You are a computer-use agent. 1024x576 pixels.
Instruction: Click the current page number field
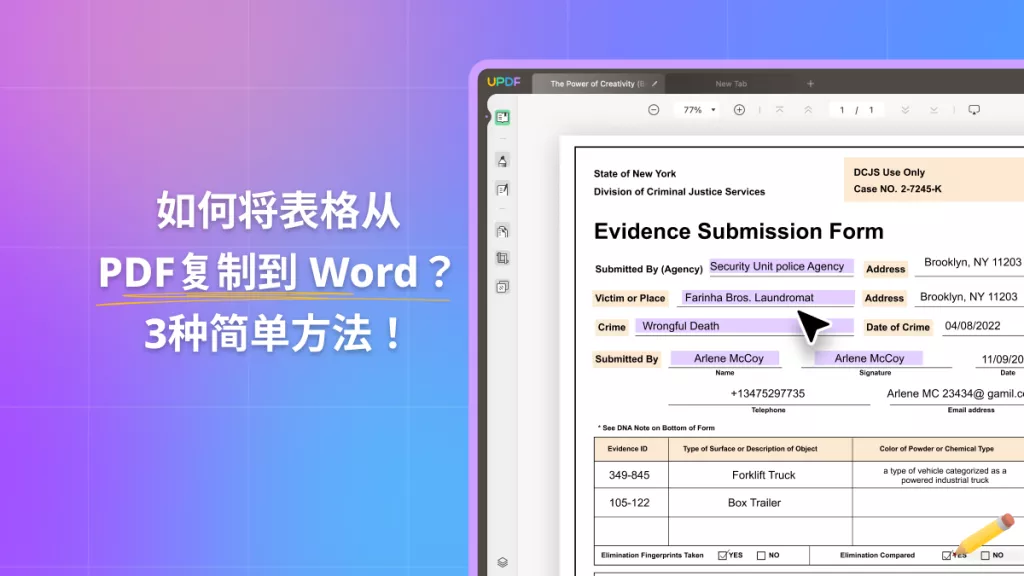click(x=842, y=110)
